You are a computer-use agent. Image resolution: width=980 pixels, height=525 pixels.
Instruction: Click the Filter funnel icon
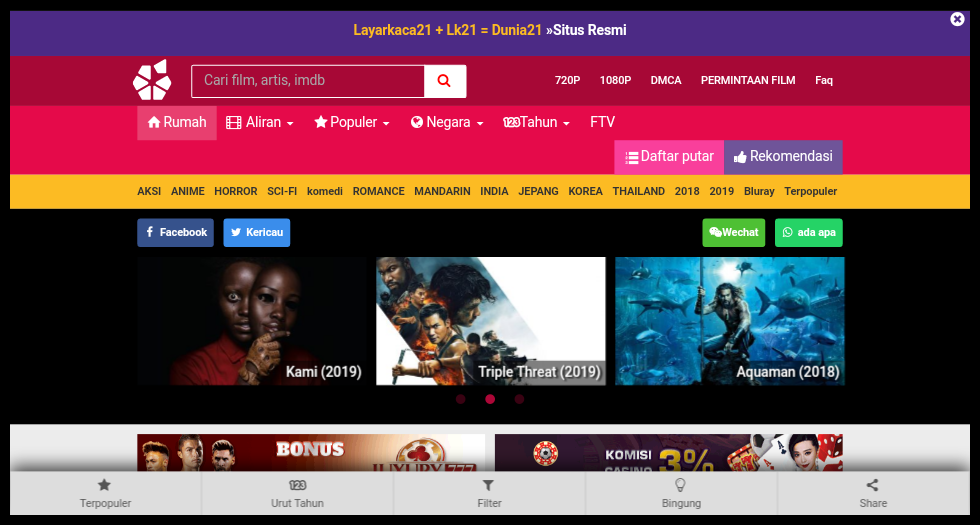[x=489, y=485]
